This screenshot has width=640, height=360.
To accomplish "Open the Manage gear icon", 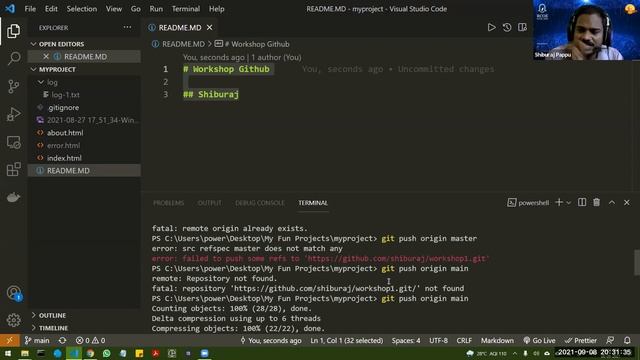I will (x=13, y=320).
